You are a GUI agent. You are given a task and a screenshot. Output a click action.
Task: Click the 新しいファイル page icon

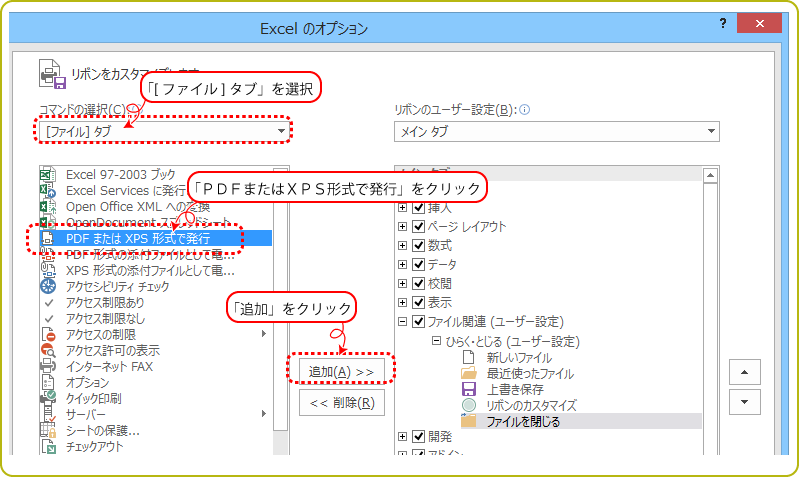click(468, 358)
